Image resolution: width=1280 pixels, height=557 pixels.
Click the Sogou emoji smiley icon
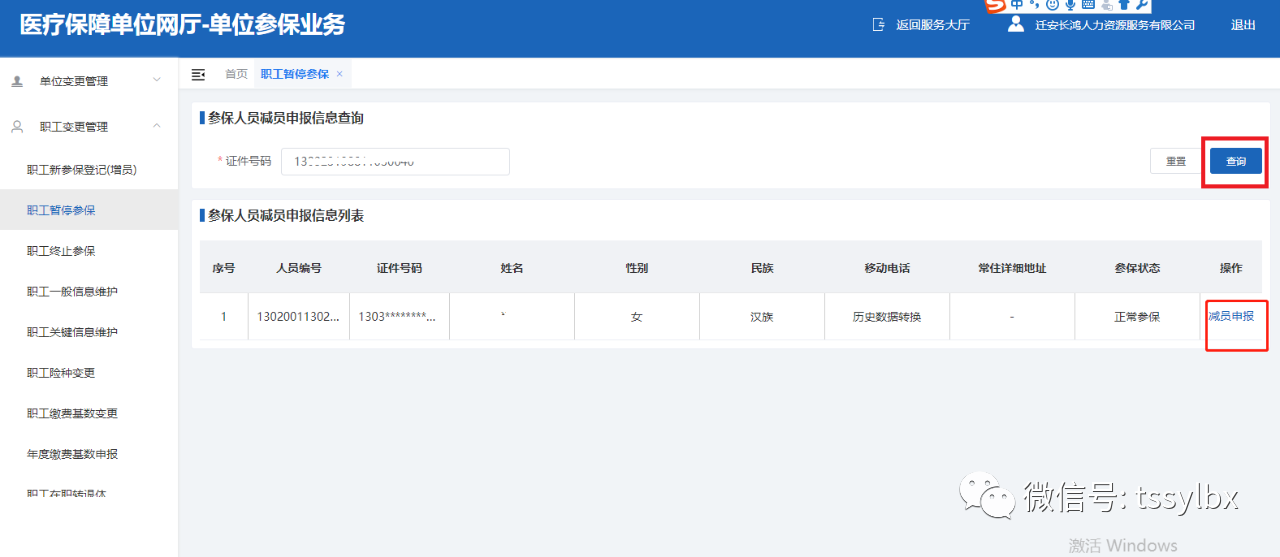[x=1052, y=5]
